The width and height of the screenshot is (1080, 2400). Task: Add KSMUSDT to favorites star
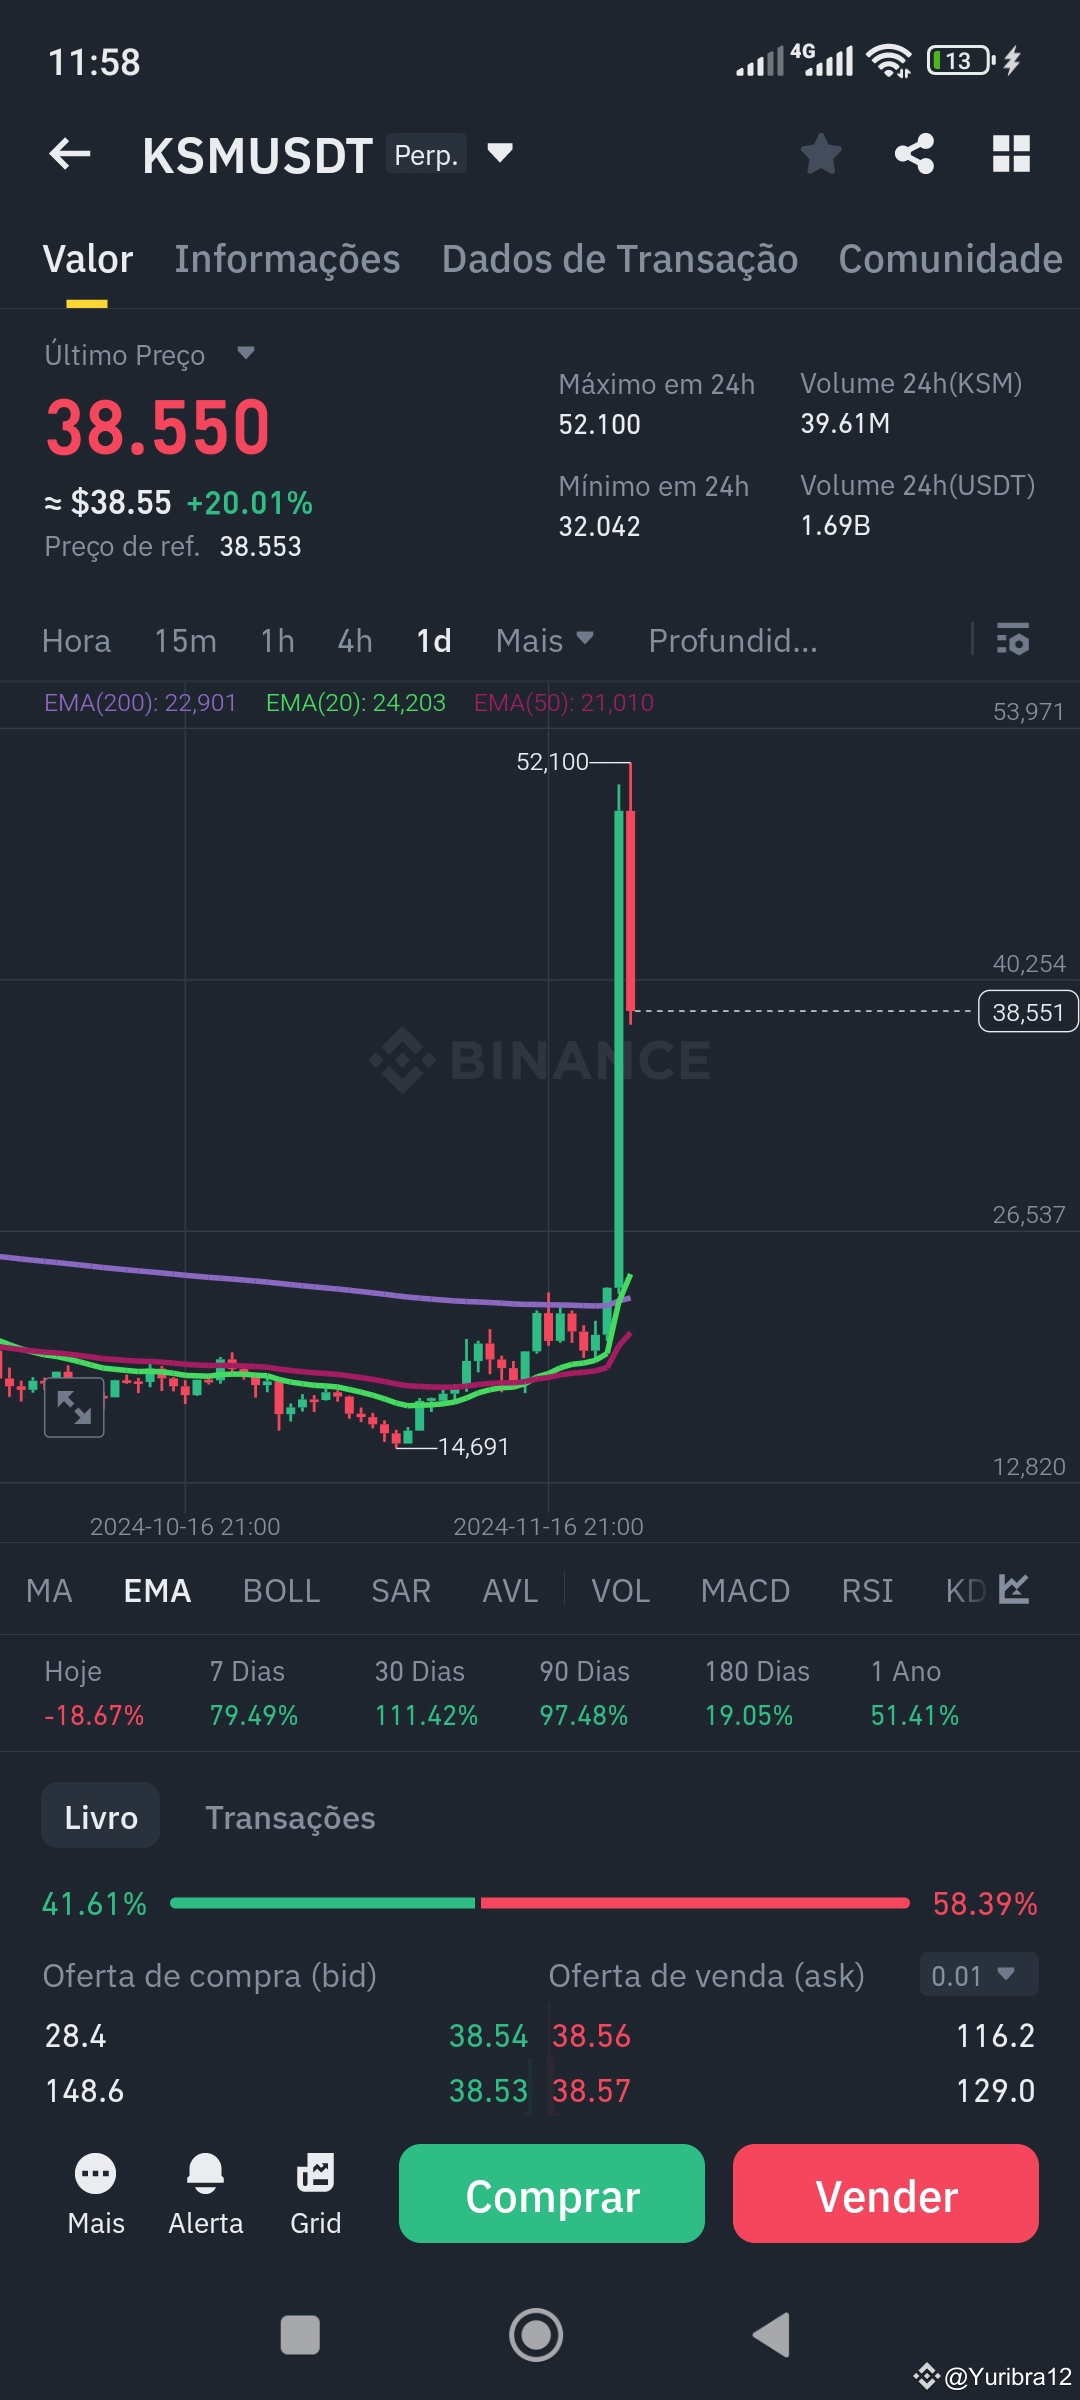click(x=821, y=154)
